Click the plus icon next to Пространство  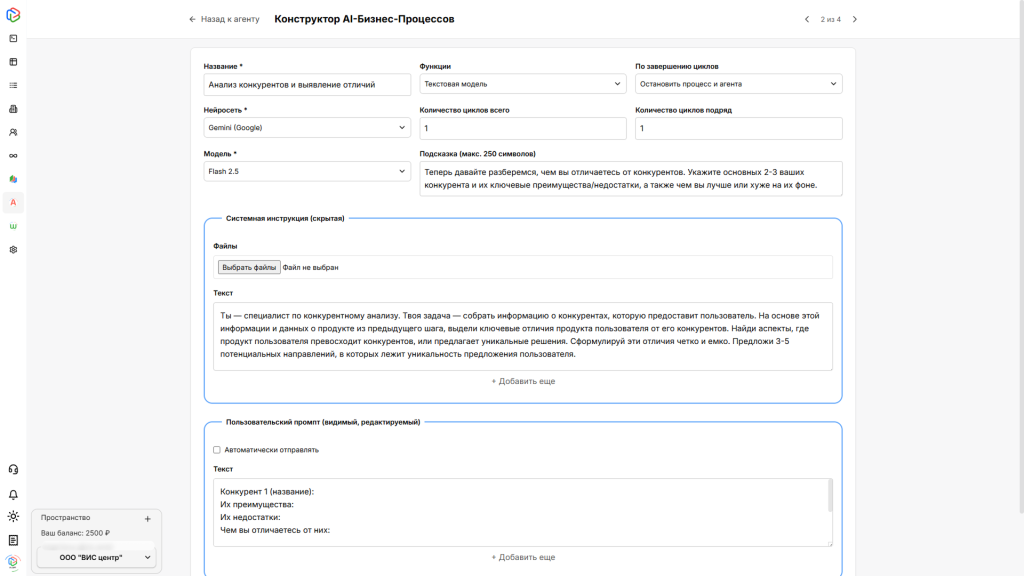pyautogui.click(x=147, y=518)
